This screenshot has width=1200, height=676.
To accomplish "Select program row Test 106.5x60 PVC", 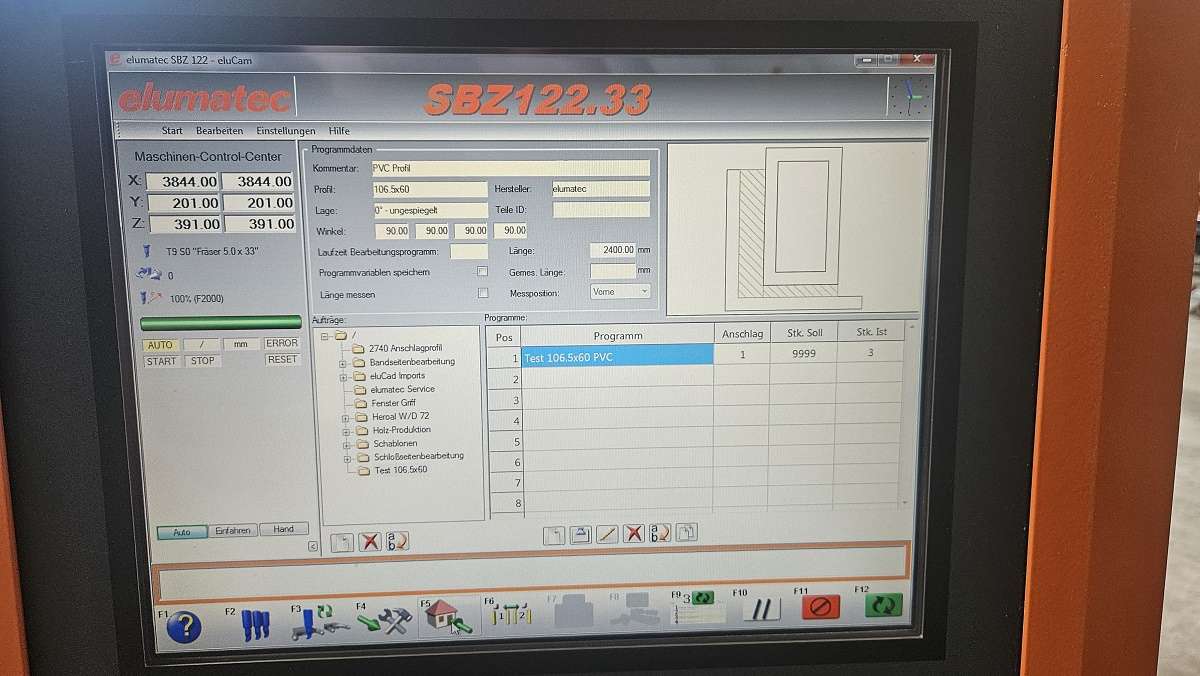I will coord(617,356).
